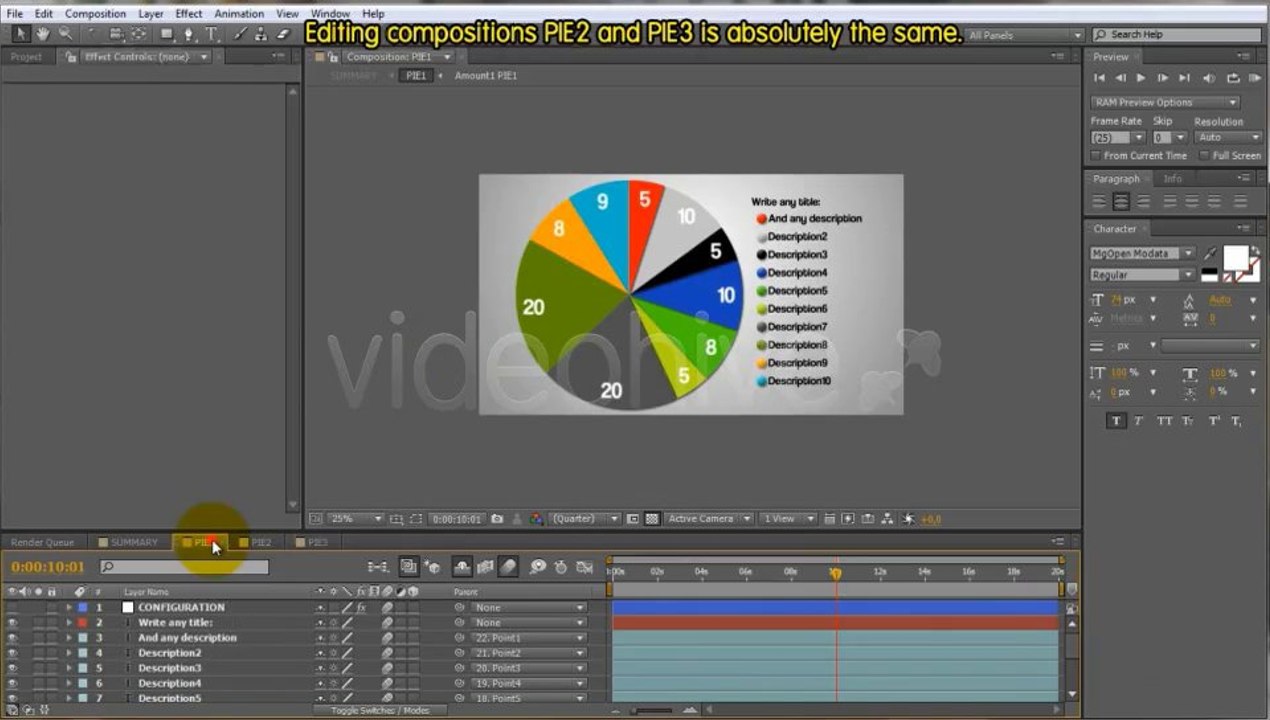Open the timeline Graph Editor icon
Image resolution: width=1270 pixels, height=720 pixels.
tap(585, 567)
